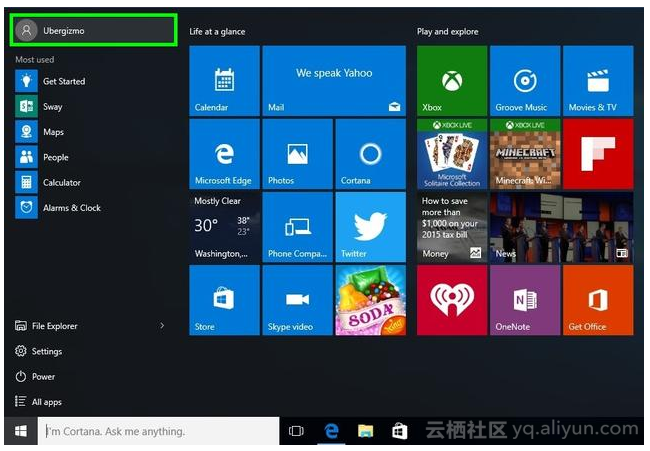
Task: Launch the Minecraft tile
Action: [x=525, y=154]
